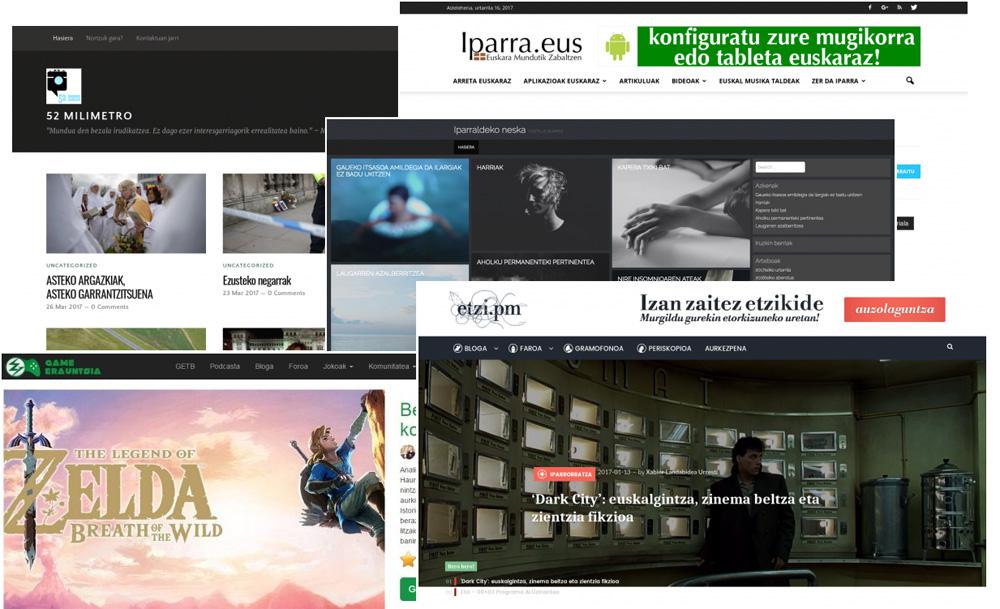Open Twitter icon in Iparra.eus top bar

click(914, 7)
